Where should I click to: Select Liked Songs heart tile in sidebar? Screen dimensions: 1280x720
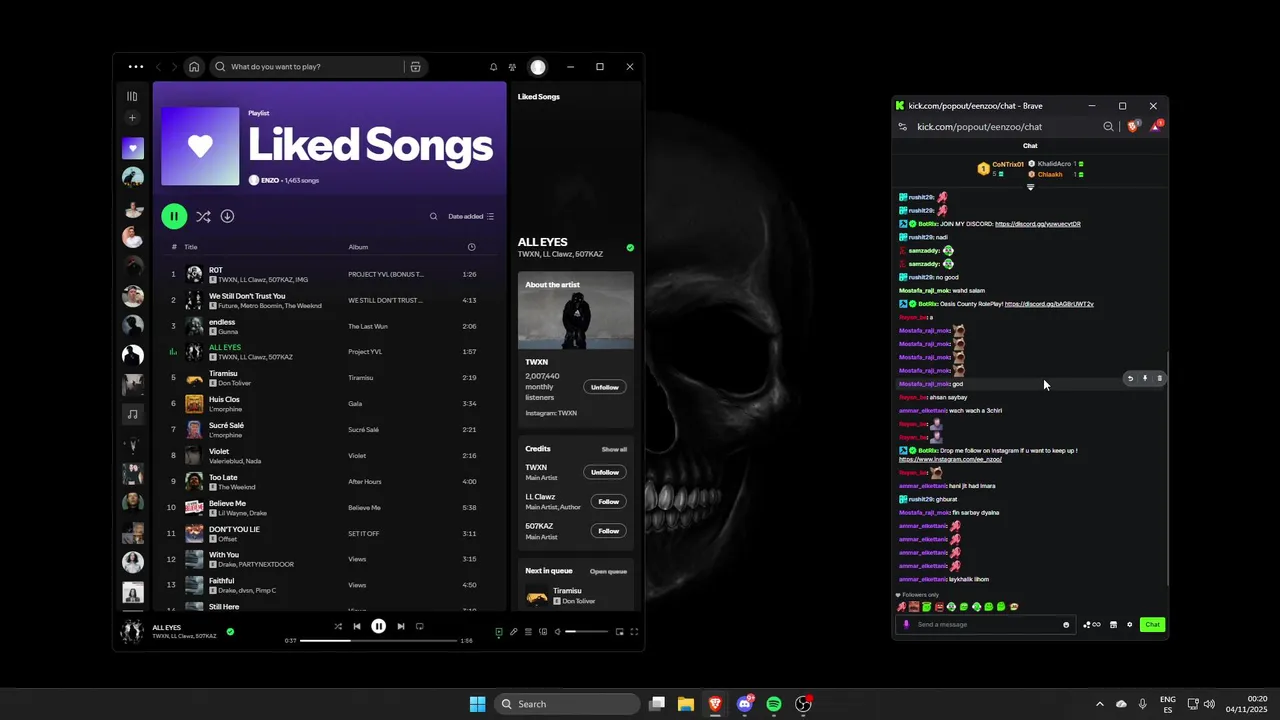click(x=132, y=148)
